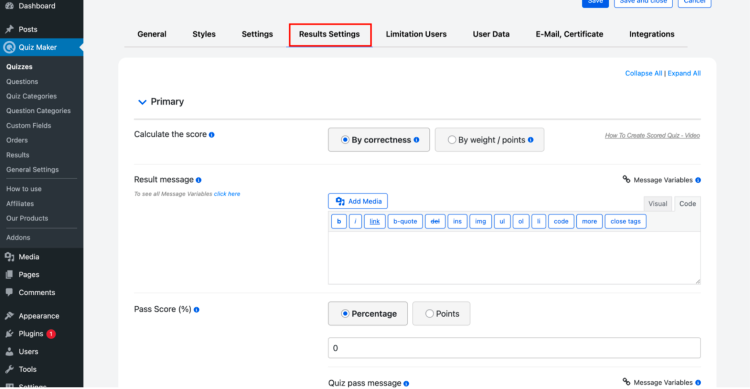Open the Styles tab

(204, 34)
